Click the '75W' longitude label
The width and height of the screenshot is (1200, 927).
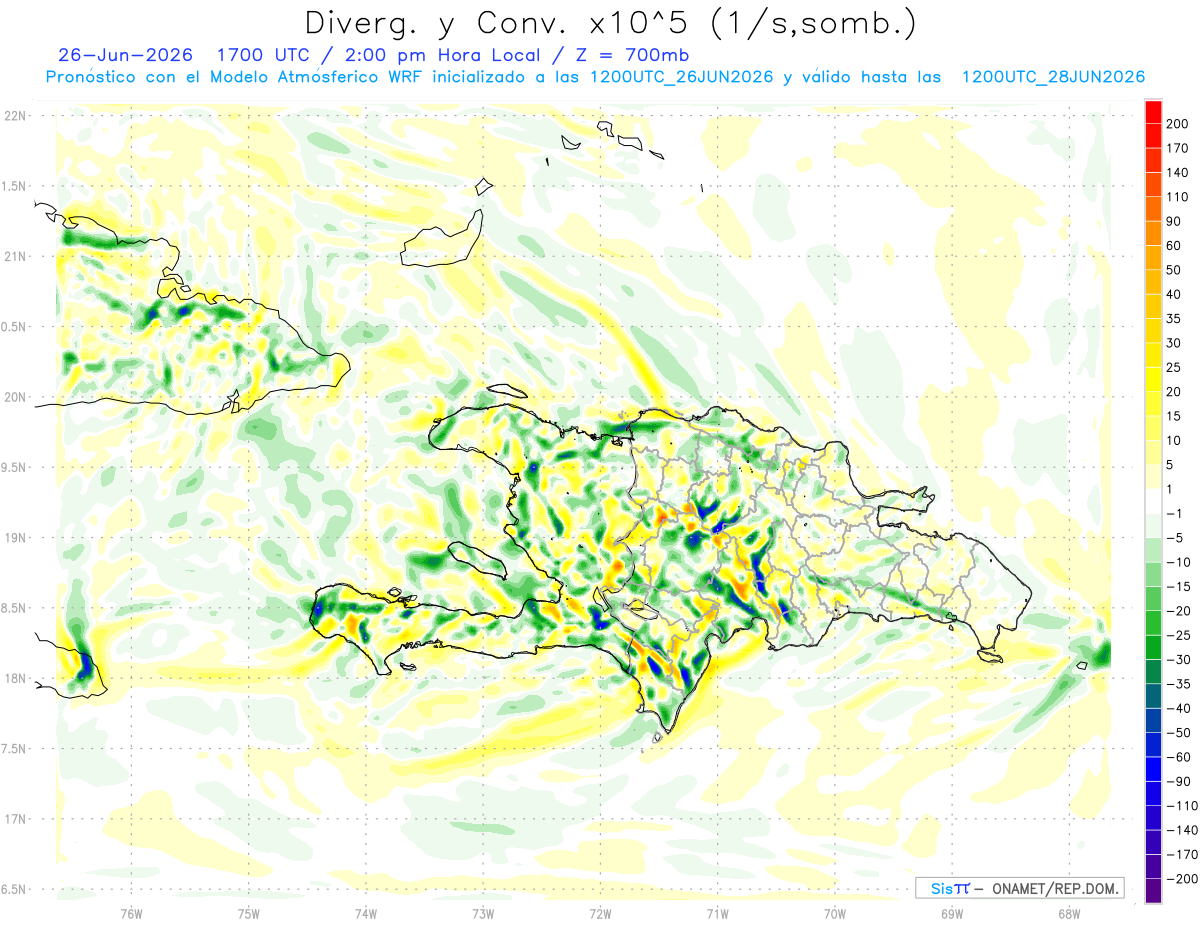pyautogui.click(x=248, y=912)
